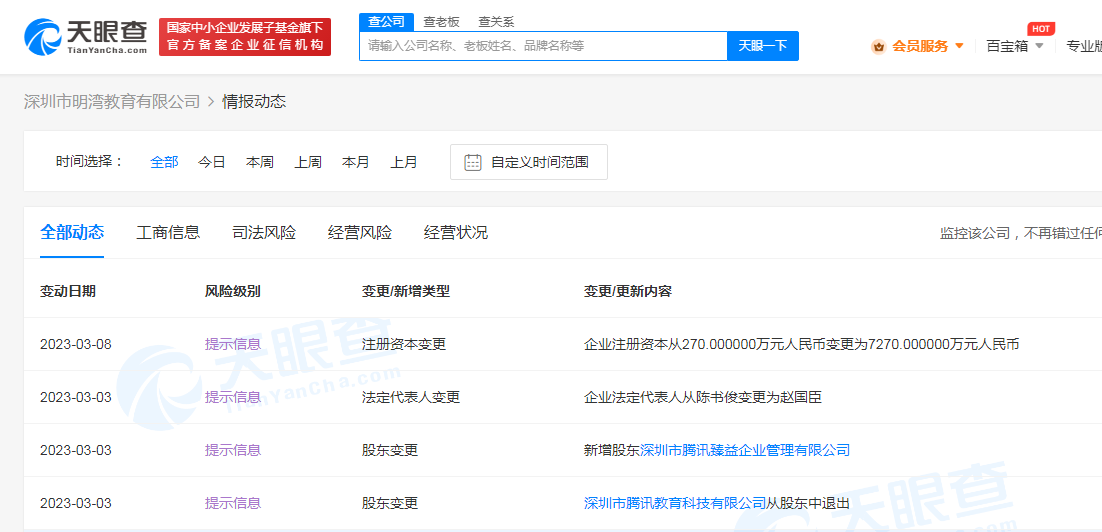Click the calendar icon for custom time range
Image resolution: width=1102 pixels, height=532 pixels.
[x=473, y=162]
